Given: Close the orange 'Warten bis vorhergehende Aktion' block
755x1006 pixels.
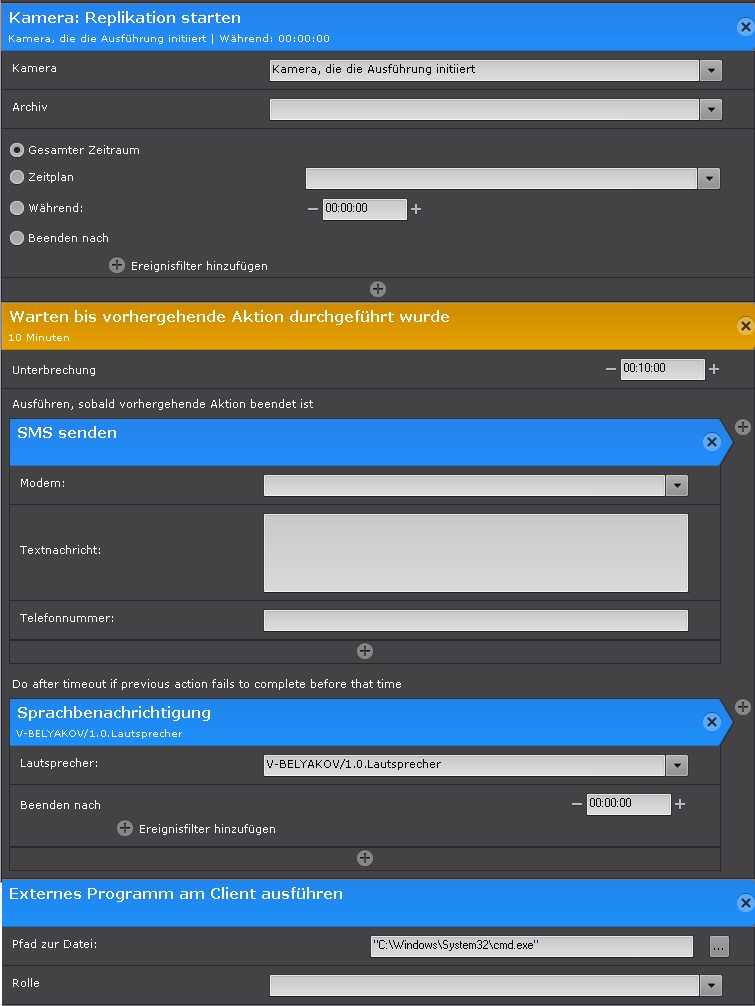Looking at the screenshot, I should coord(744,326).
